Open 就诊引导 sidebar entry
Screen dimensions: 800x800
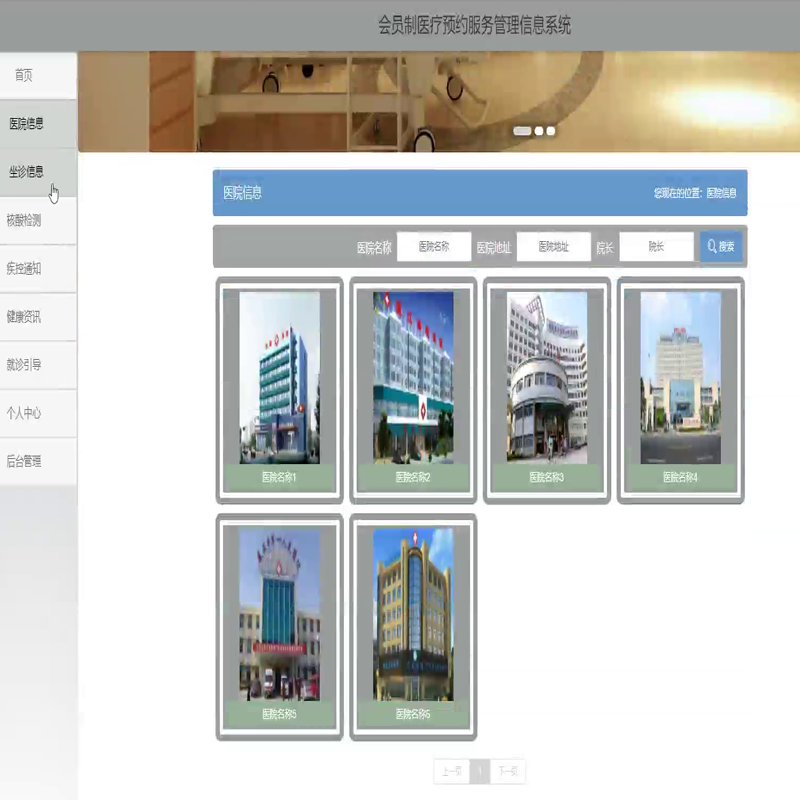[x=38, y=365]
